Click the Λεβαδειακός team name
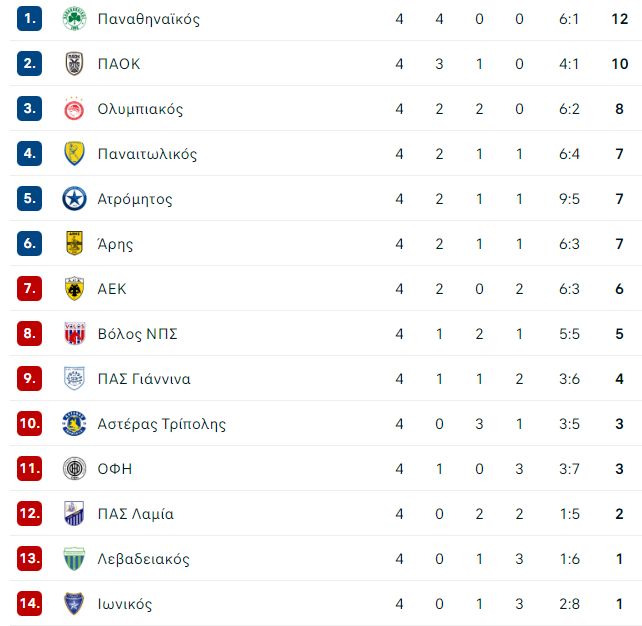This screenshot has width=642, height=626. (143, 559)
